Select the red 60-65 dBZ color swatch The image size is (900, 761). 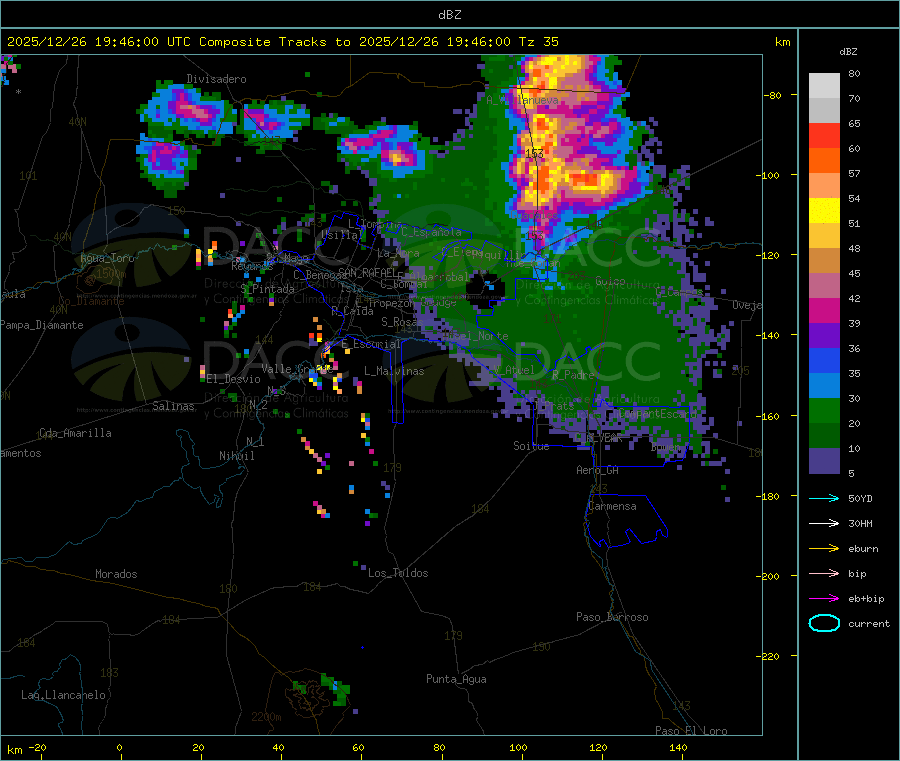[x=824, y=135]
